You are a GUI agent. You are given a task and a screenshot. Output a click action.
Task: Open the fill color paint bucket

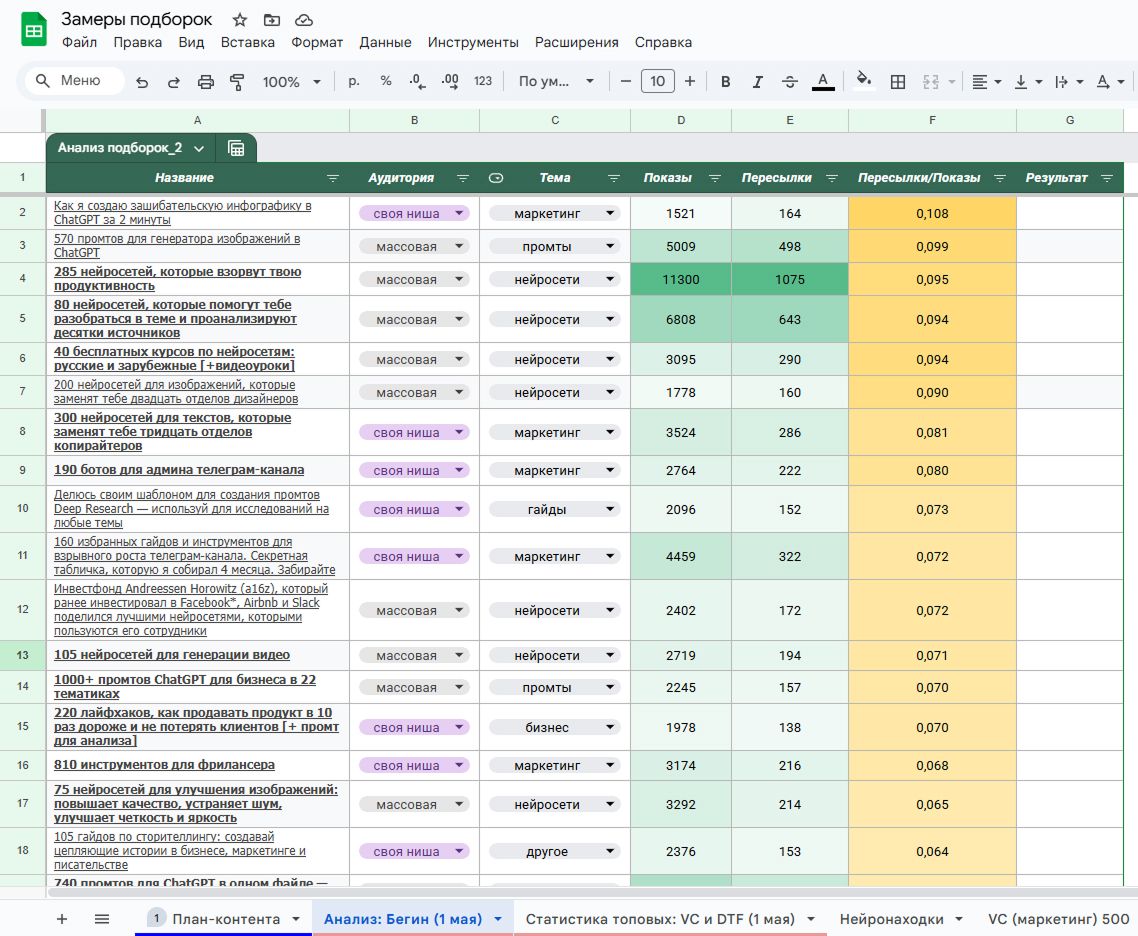tap(864, 82)
